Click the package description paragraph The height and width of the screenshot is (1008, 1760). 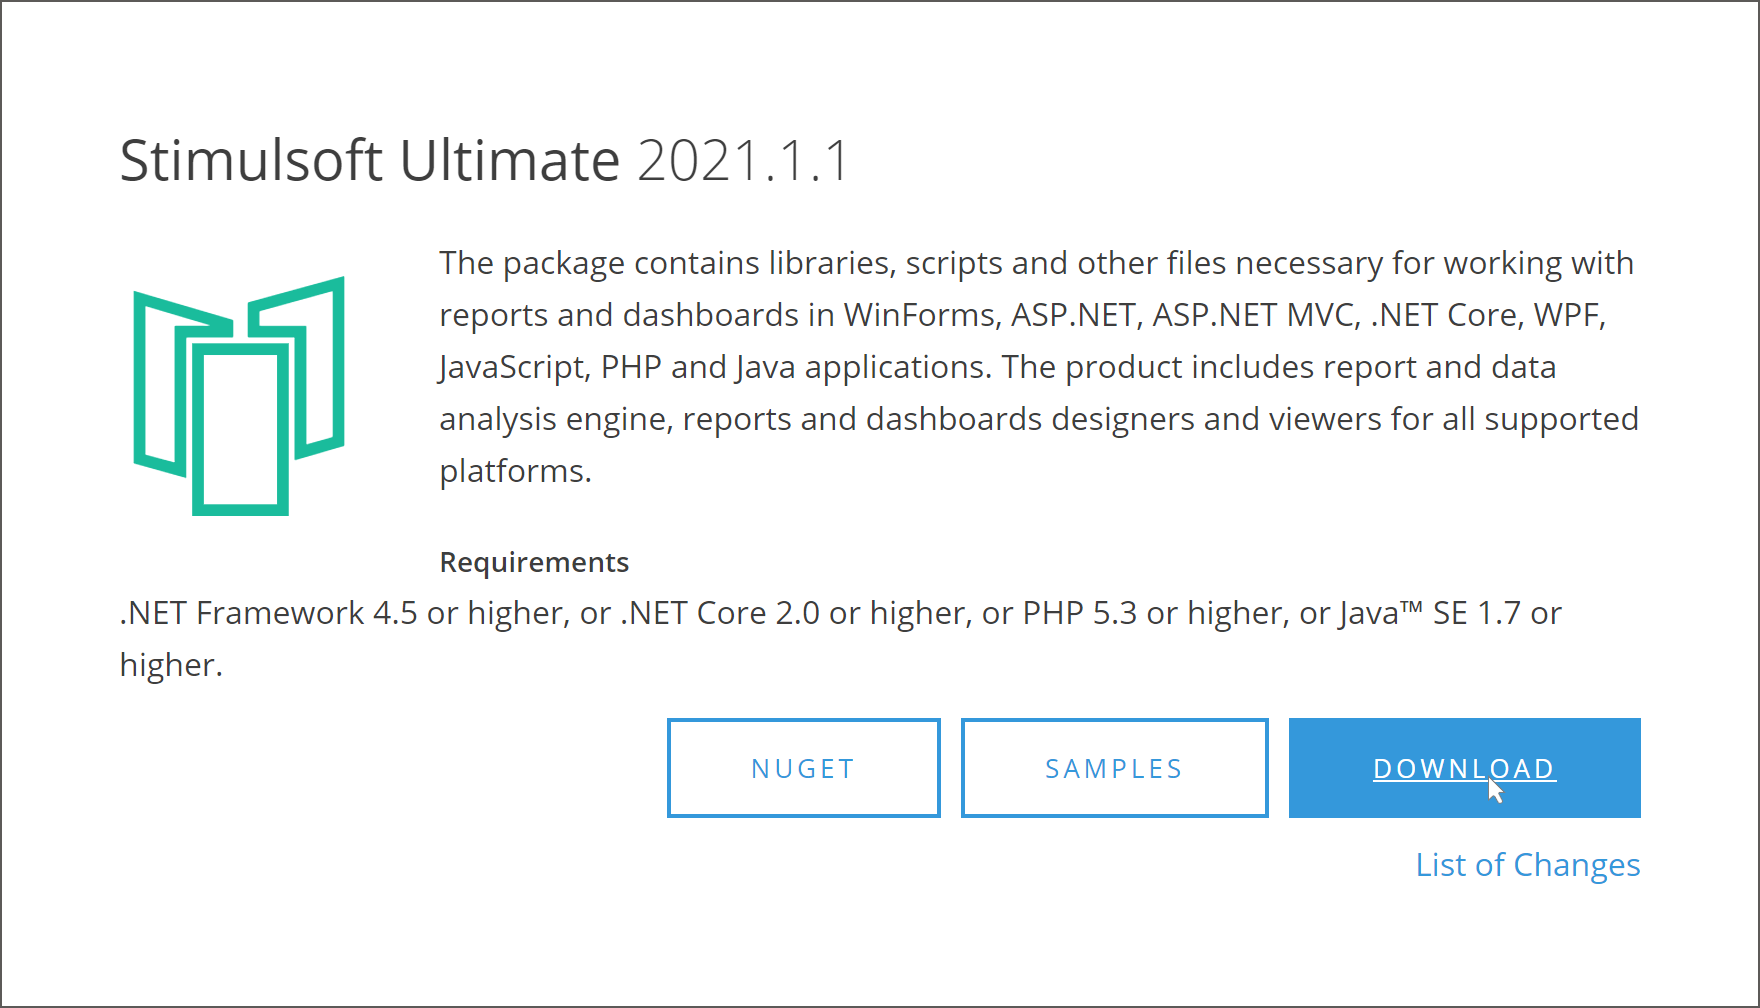pos(1039,367)
